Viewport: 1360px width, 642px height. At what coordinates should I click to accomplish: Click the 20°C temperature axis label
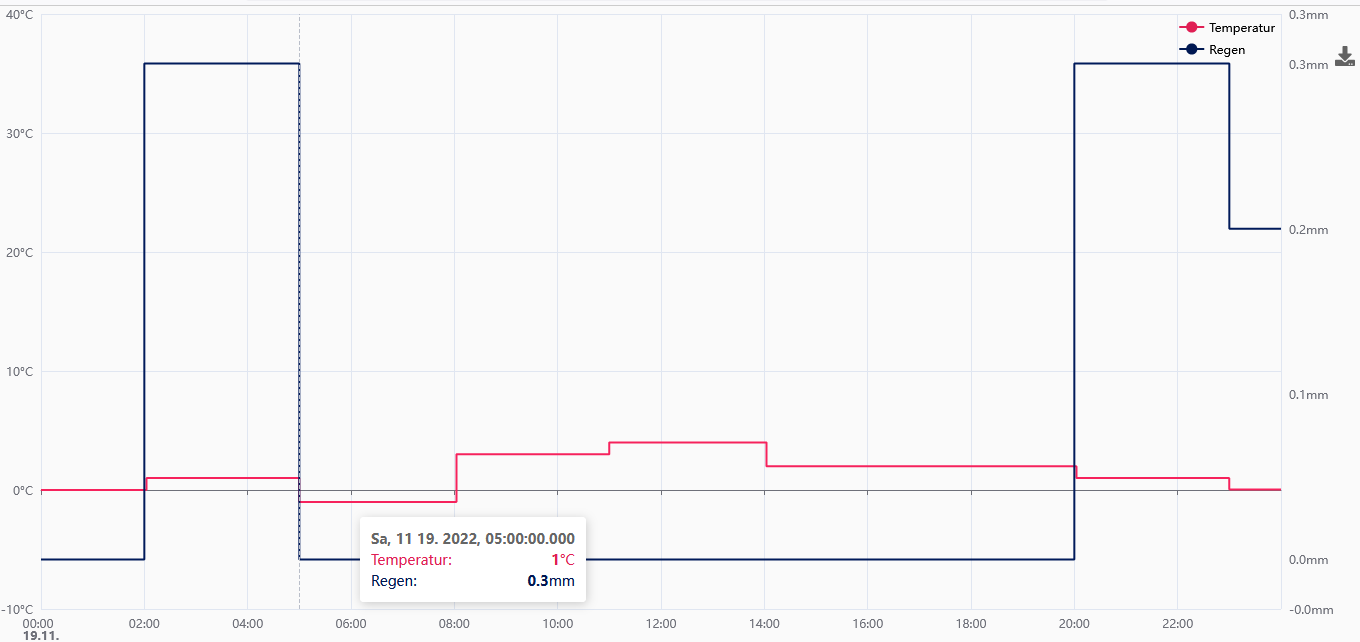(x=20, y=252)
